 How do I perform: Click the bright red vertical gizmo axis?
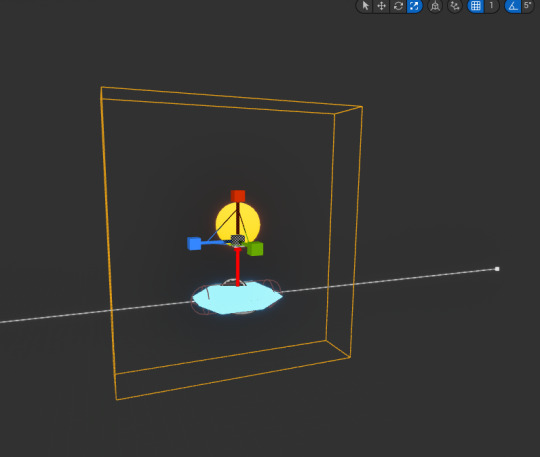coord(237,267)
